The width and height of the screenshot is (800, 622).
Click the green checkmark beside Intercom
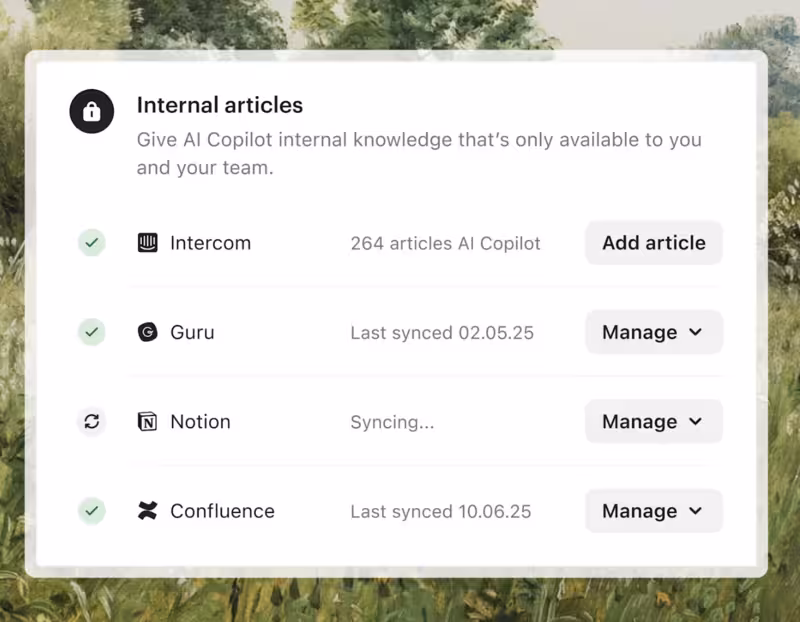pos(91,242)
